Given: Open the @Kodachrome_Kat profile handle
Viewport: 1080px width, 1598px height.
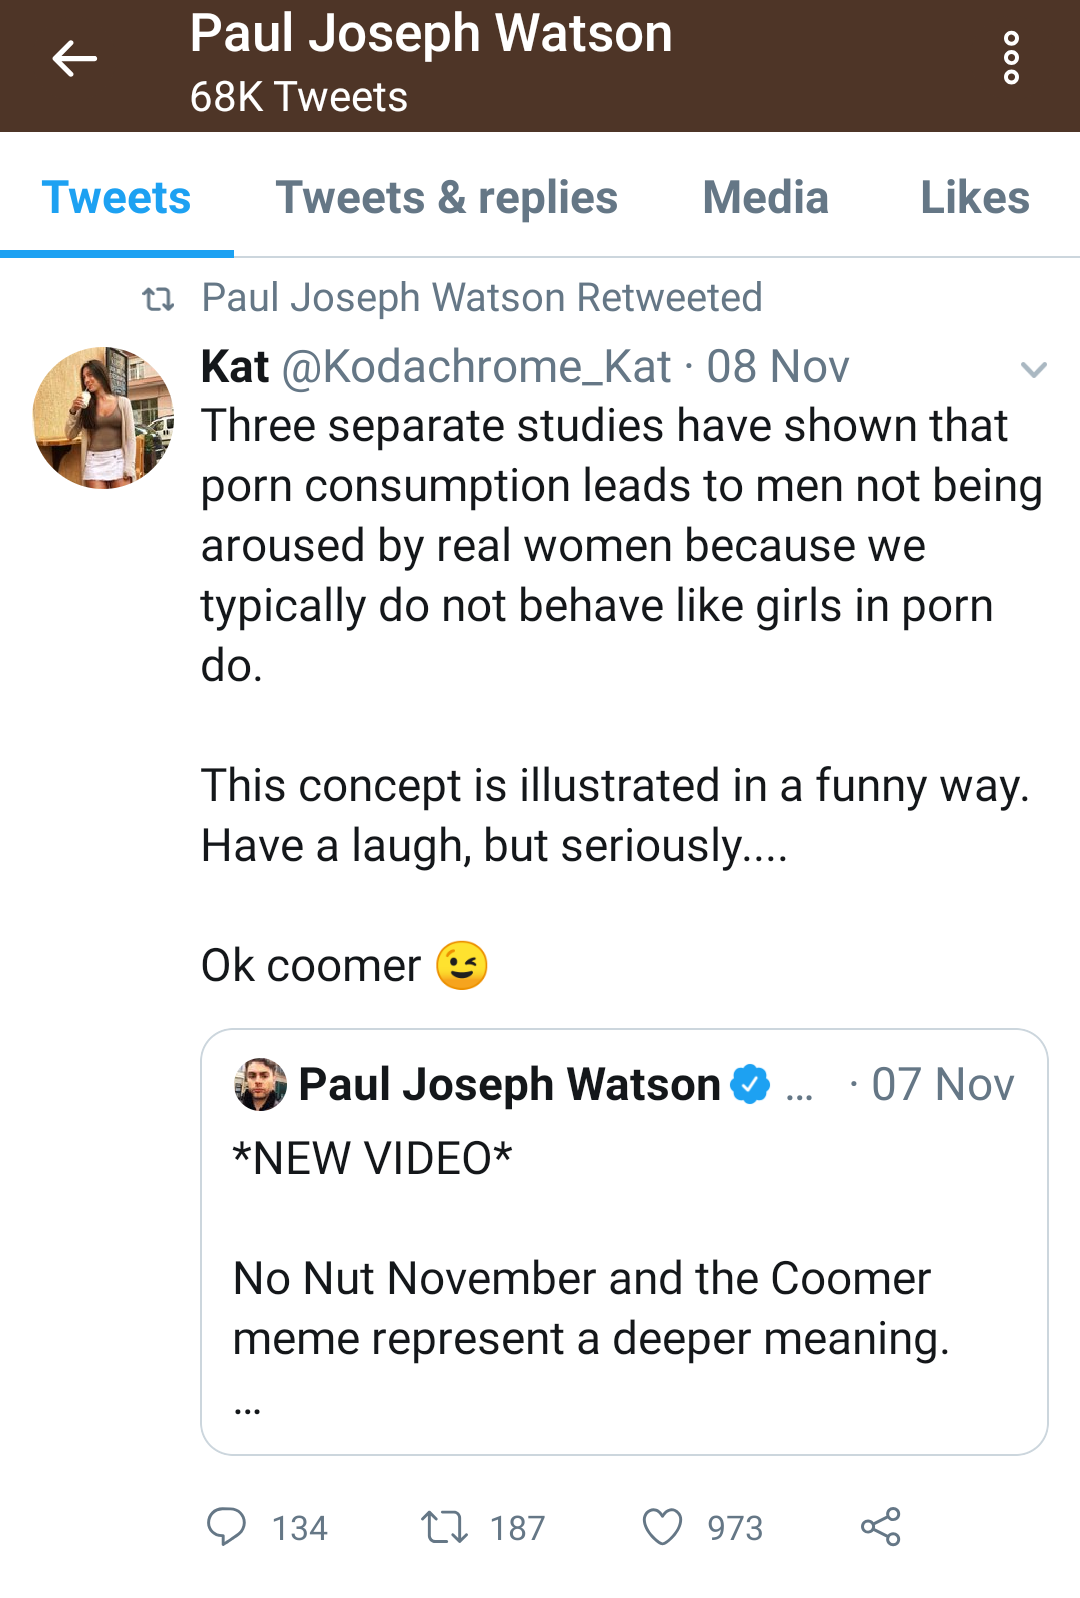Looking at the screenshot, I should point(476,367).
